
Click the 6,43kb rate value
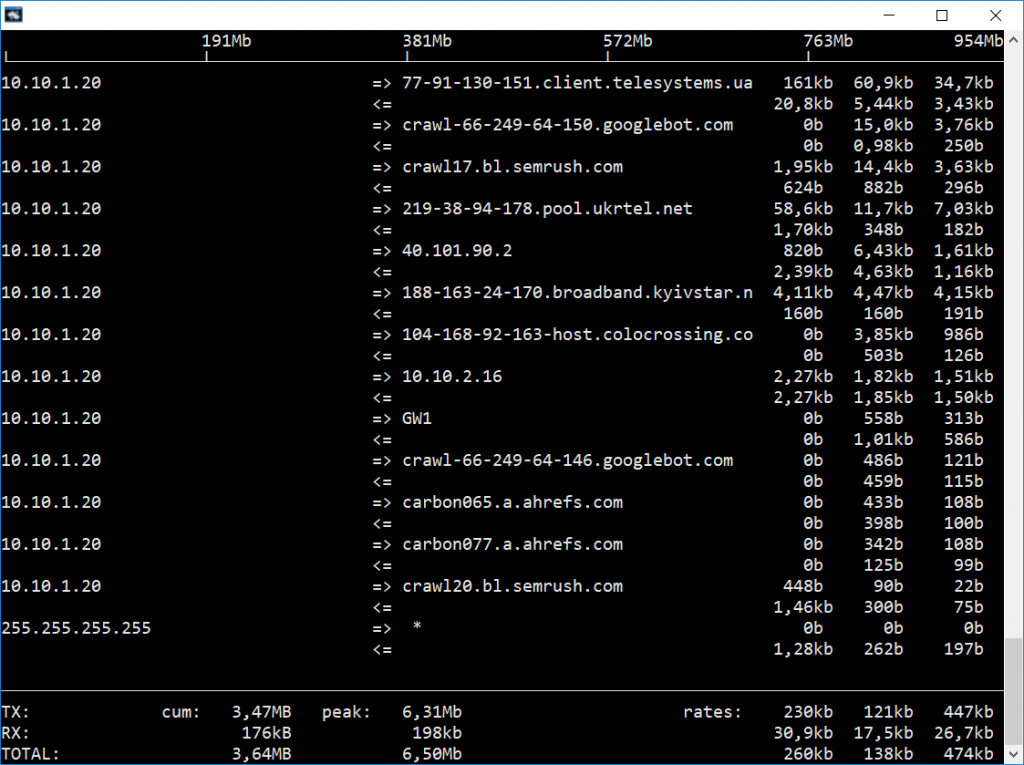coord(883,251)
